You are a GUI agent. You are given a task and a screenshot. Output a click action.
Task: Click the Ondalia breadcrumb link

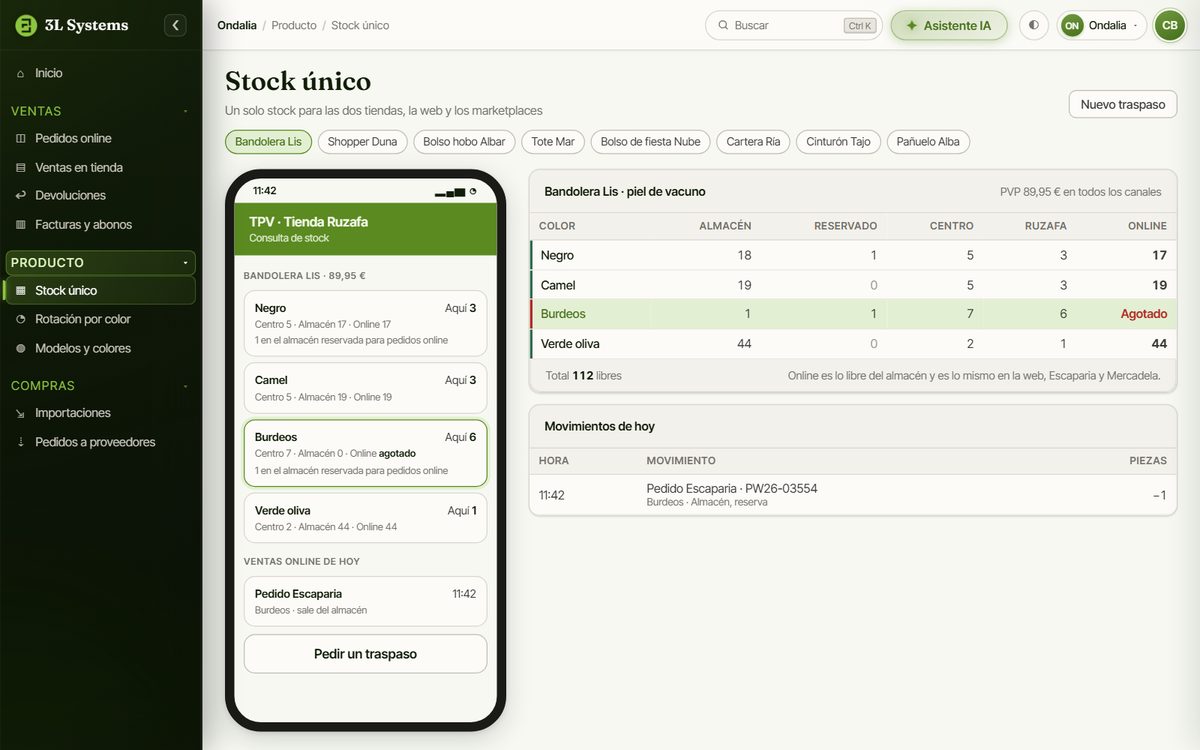click(237, 25)
